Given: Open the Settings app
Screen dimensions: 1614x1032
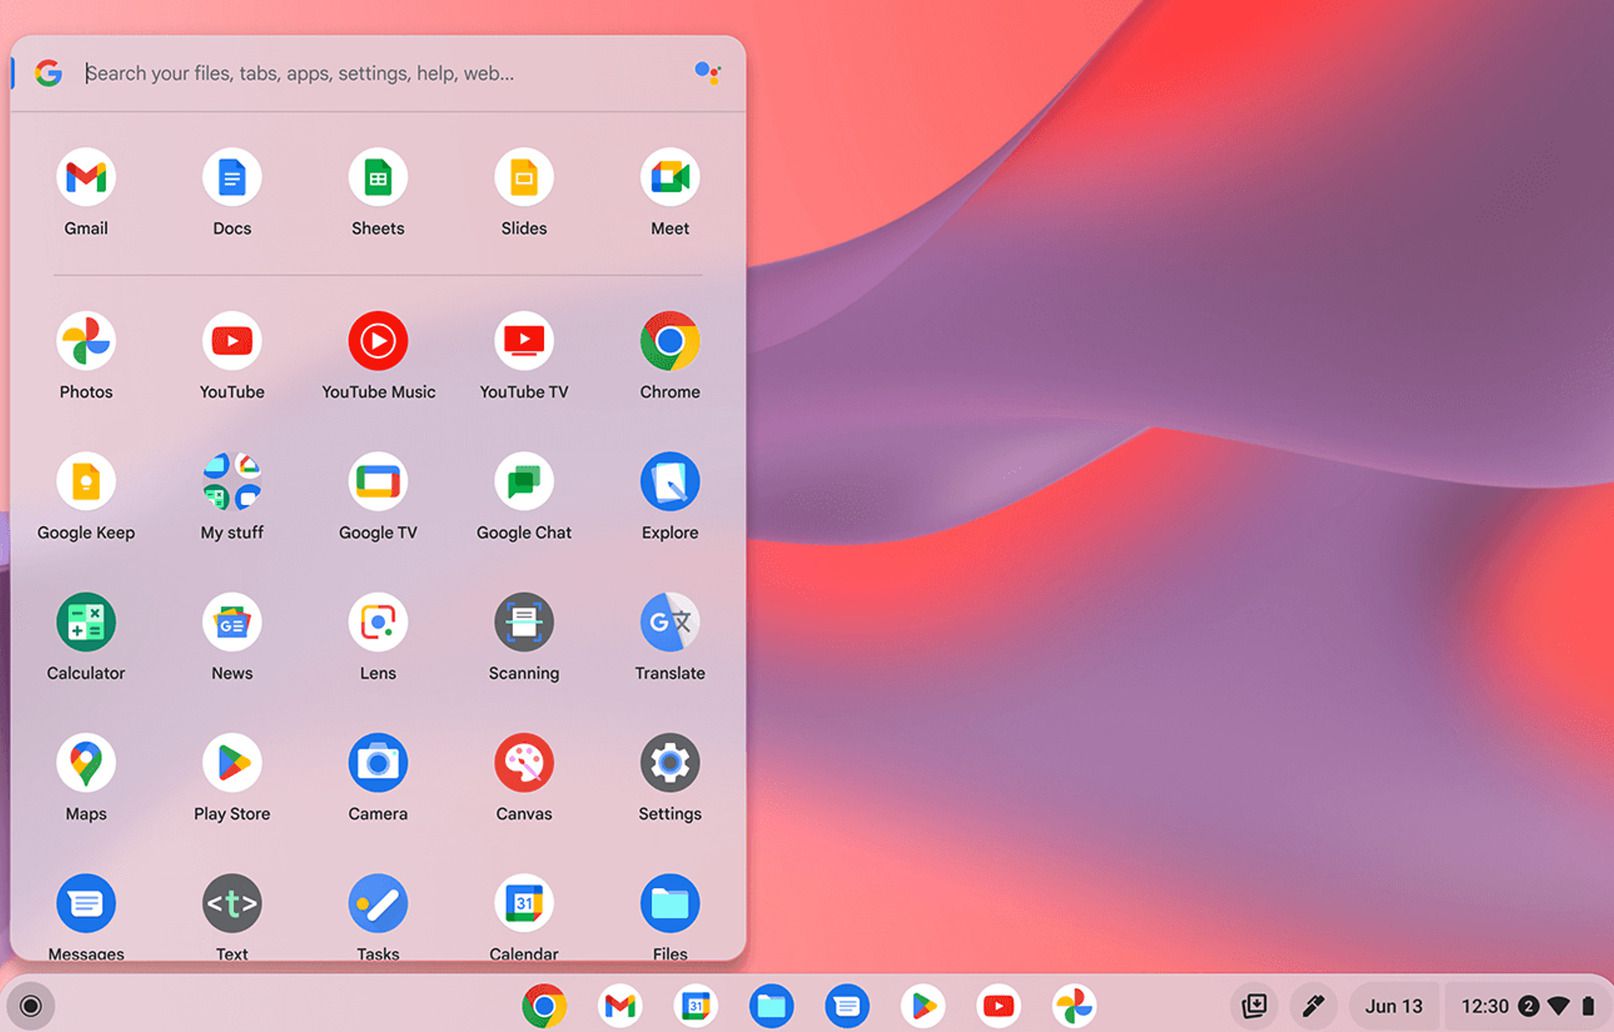Looking at the screenshot, I should pos(670,763).
